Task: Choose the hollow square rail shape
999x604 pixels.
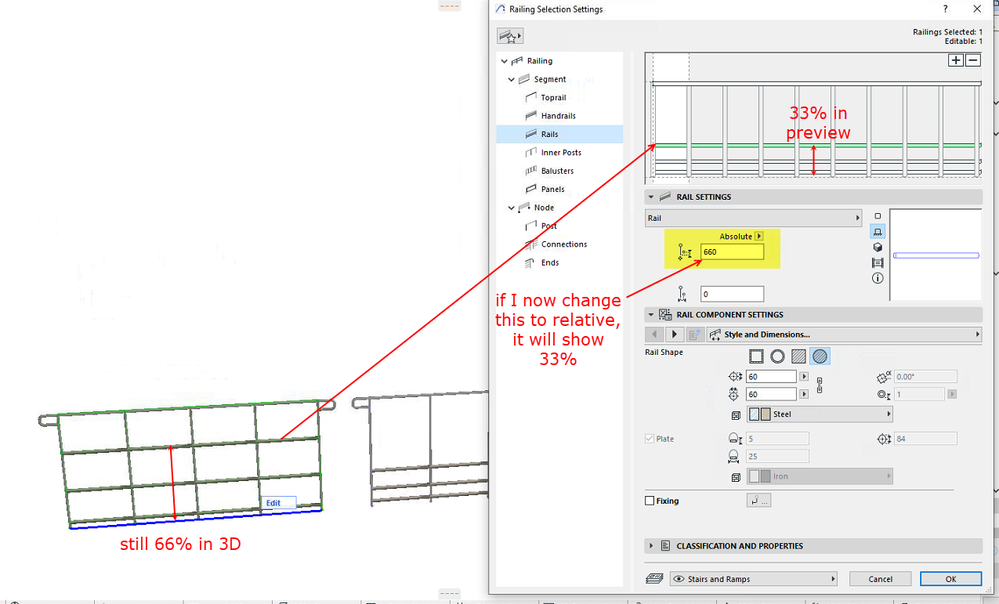Action: (756, 356)
